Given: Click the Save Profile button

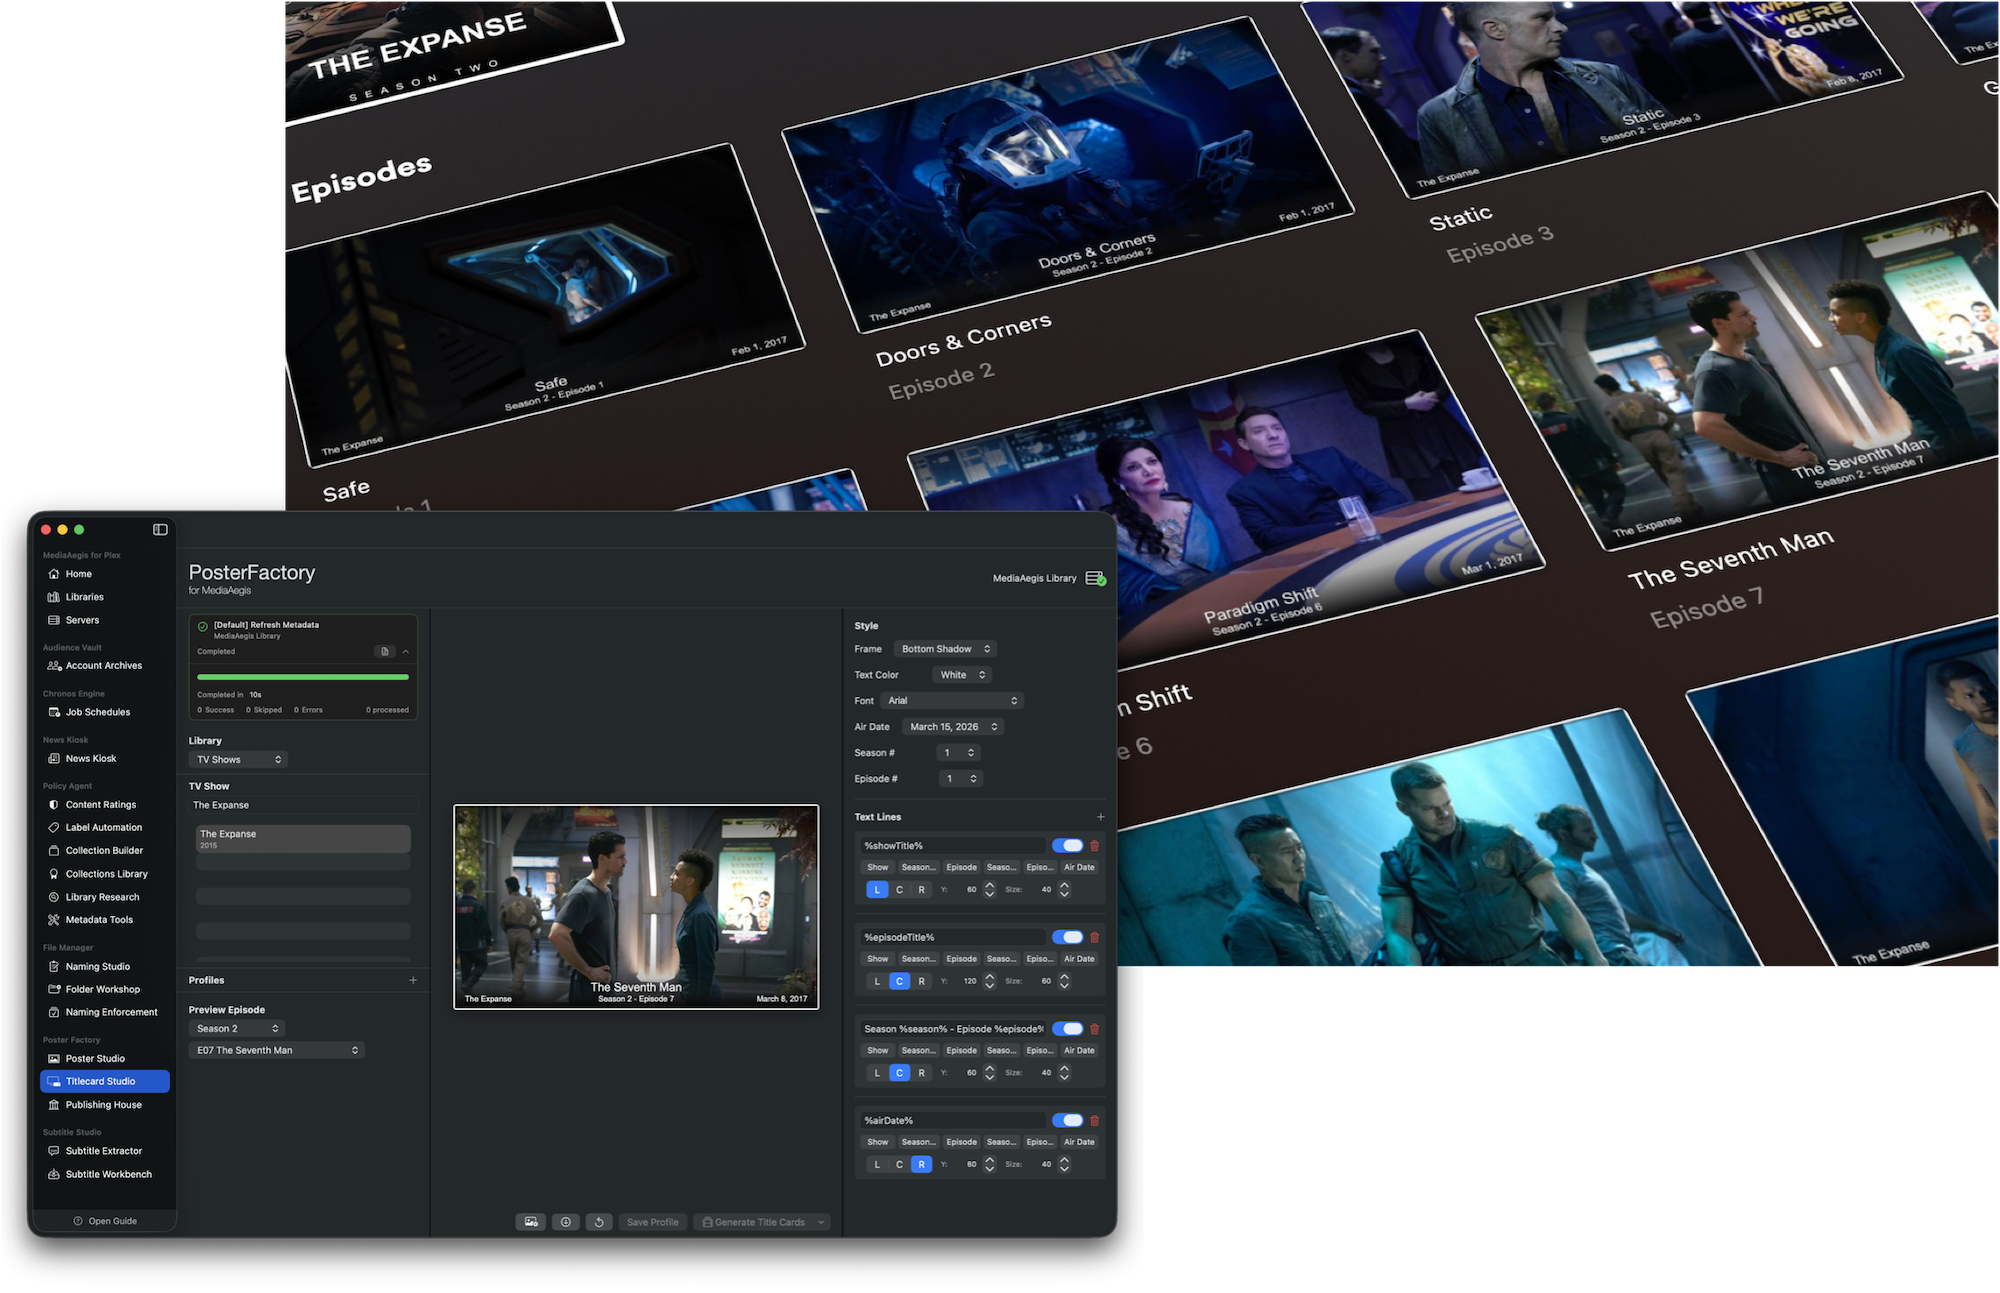Looking at the screenshot, I should (x=653, y=1222).
